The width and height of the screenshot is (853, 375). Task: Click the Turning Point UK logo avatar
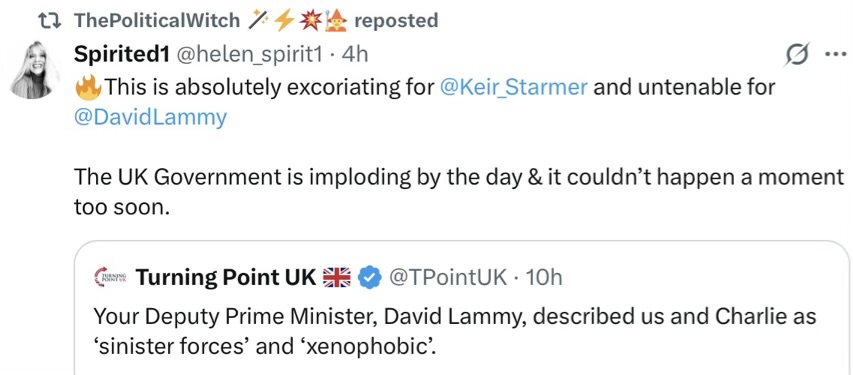coord(110,278)
